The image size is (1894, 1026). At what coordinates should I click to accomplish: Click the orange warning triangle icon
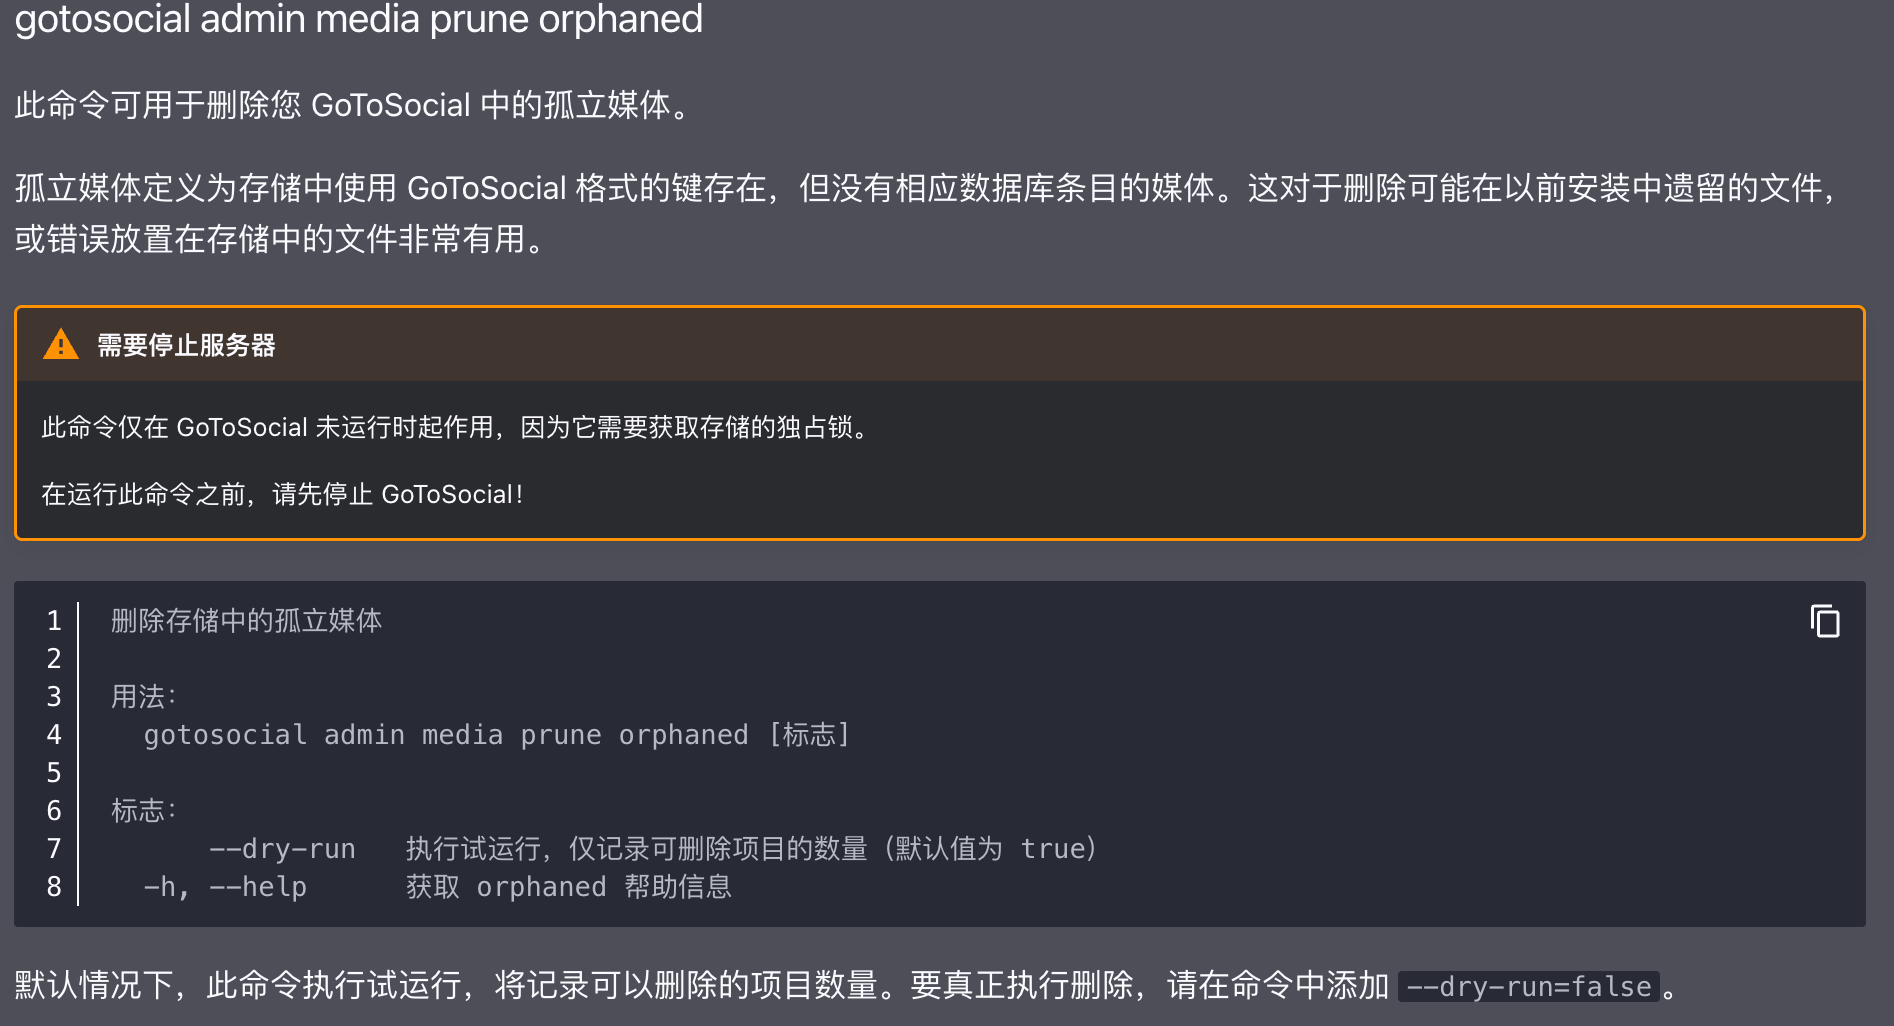61,345
